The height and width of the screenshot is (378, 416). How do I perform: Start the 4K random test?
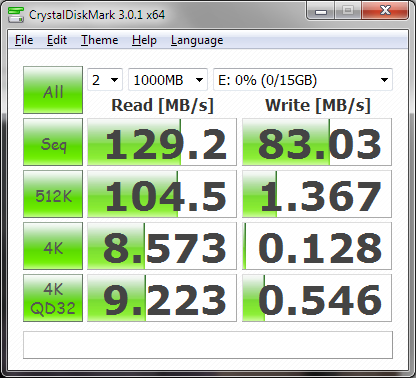(x=53, y=246)
